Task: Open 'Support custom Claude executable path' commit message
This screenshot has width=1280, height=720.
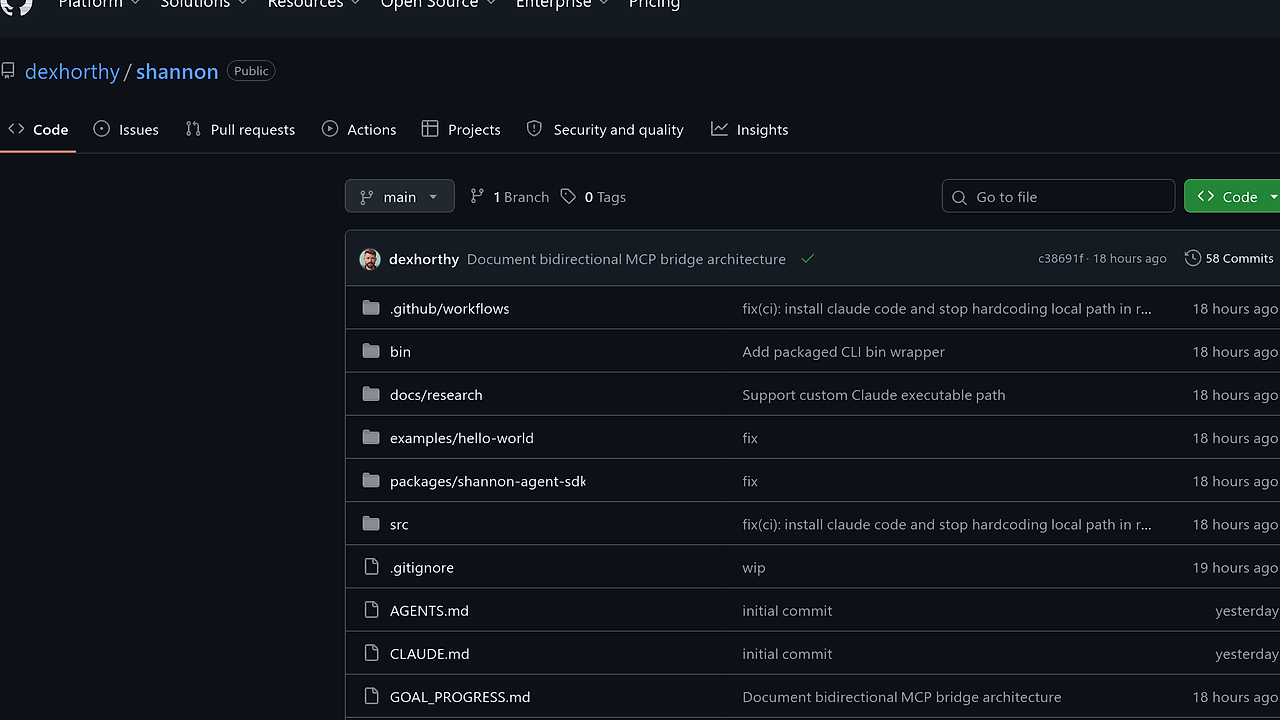Action: click(874, 394)
